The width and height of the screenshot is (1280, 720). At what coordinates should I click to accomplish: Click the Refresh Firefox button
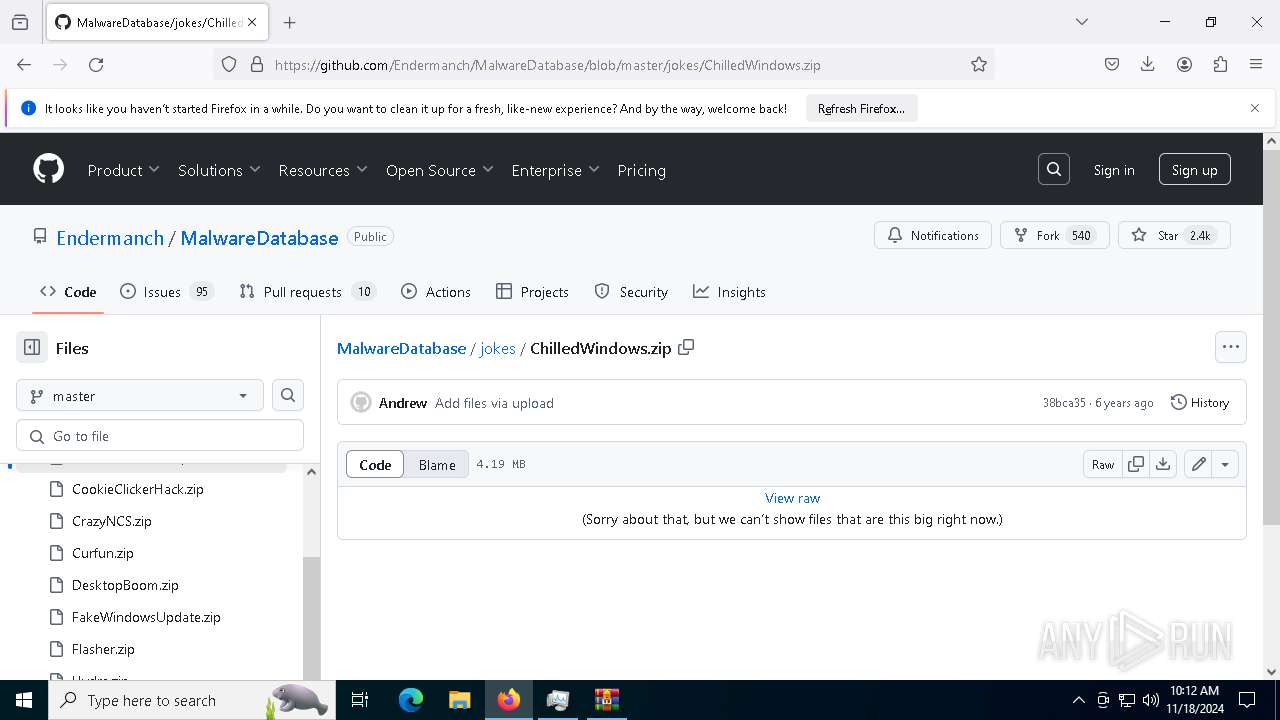pyautogui.click(x=861, y=108)
